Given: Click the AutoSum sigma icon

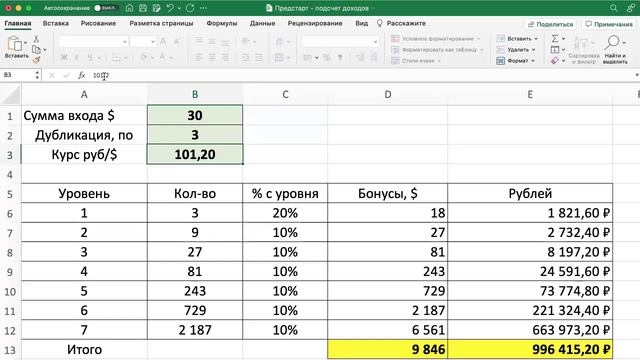Looking at the screenshot, I should [x=555, y=38].
